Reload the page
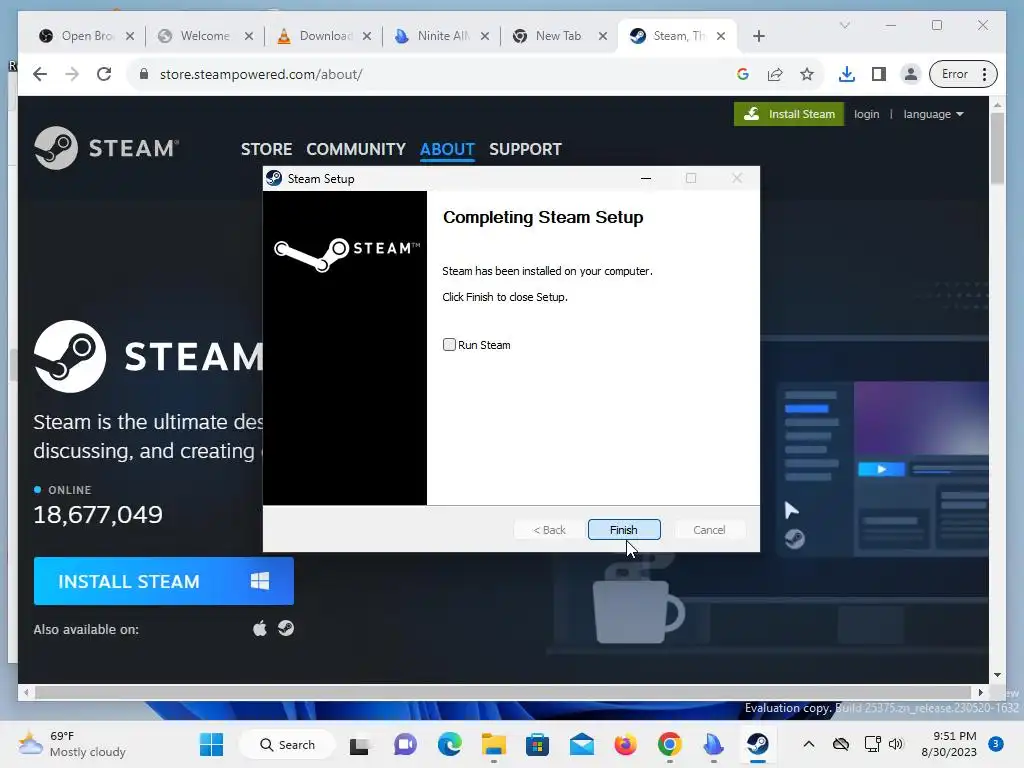The width and height of the screenshot is (1024, 768). [x=104, y=74]
